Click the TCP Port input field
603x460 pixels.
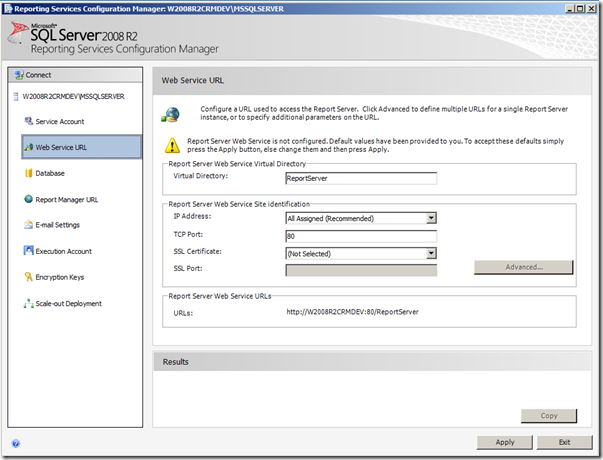coord(361,236)
